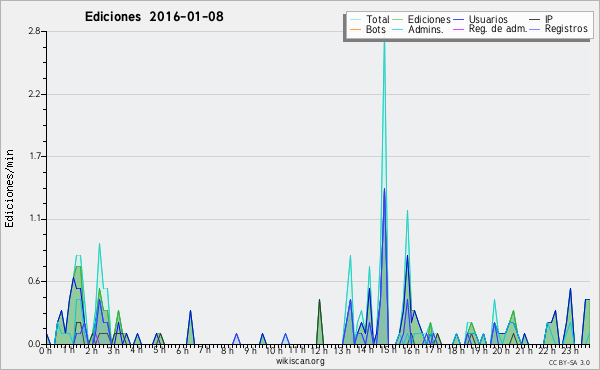The image size is (600, 370).
Task: Click the '3 h' x-axis label
Action: pyautogui.click(x=114, y=350)
